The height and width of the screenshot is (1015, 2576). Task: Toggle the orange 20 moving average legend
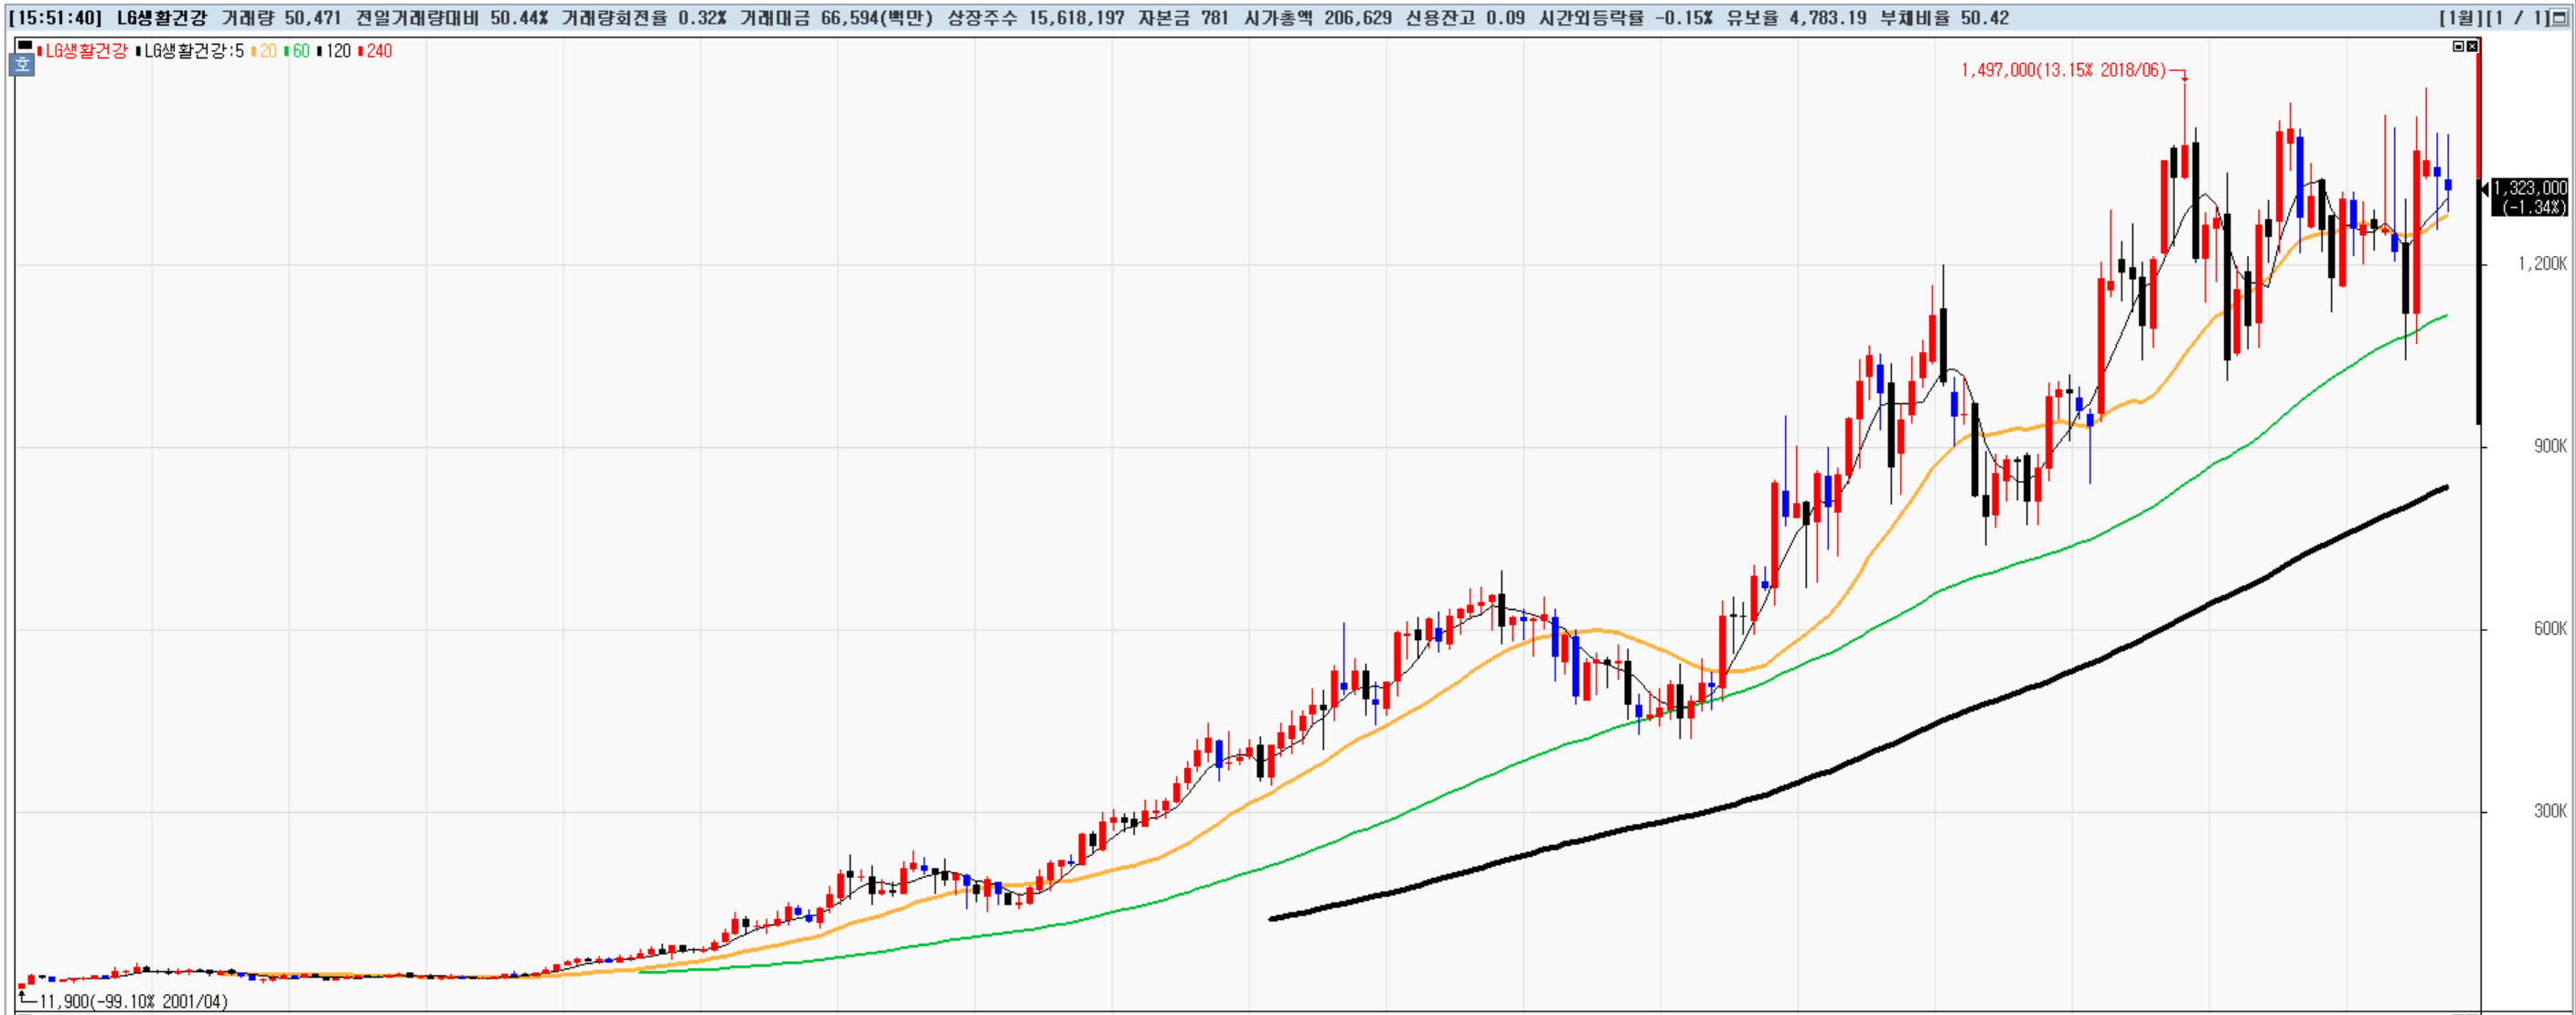click(267, 51)
